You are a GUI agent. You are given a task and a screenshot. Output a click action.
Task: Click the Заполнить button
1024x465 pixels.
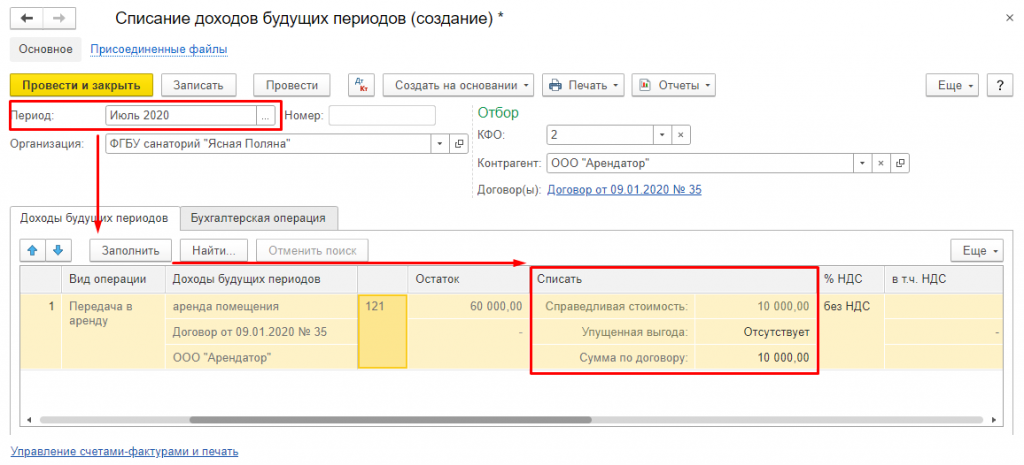131,249
